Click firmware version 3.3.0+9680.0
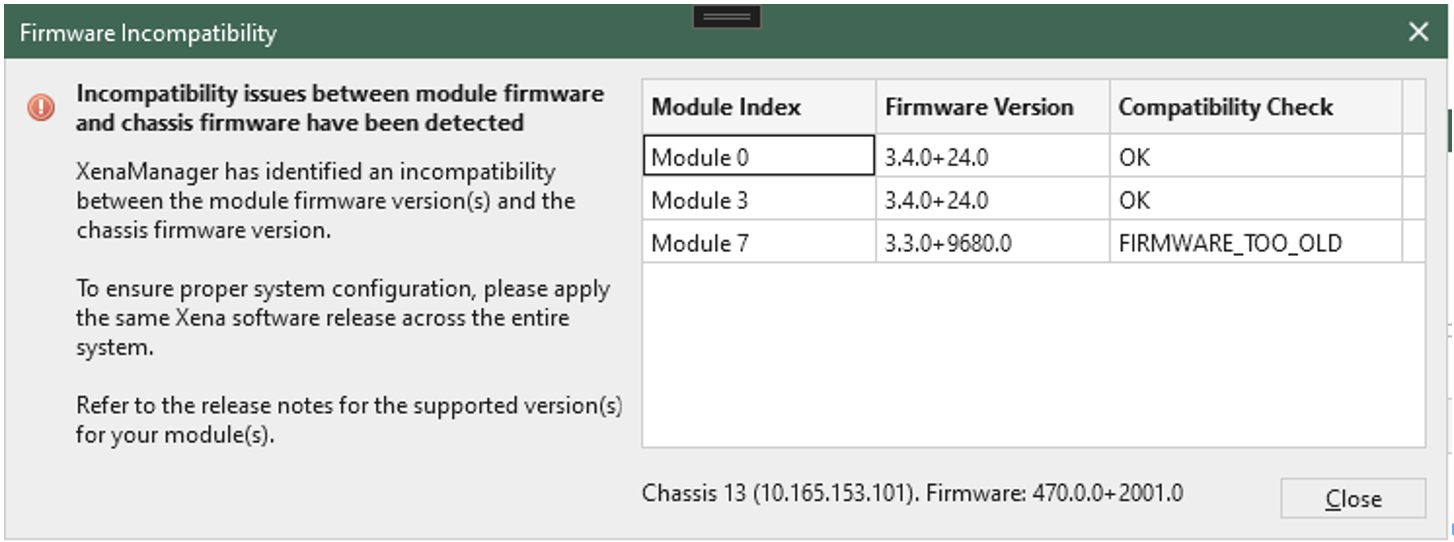 click(993, 243)
